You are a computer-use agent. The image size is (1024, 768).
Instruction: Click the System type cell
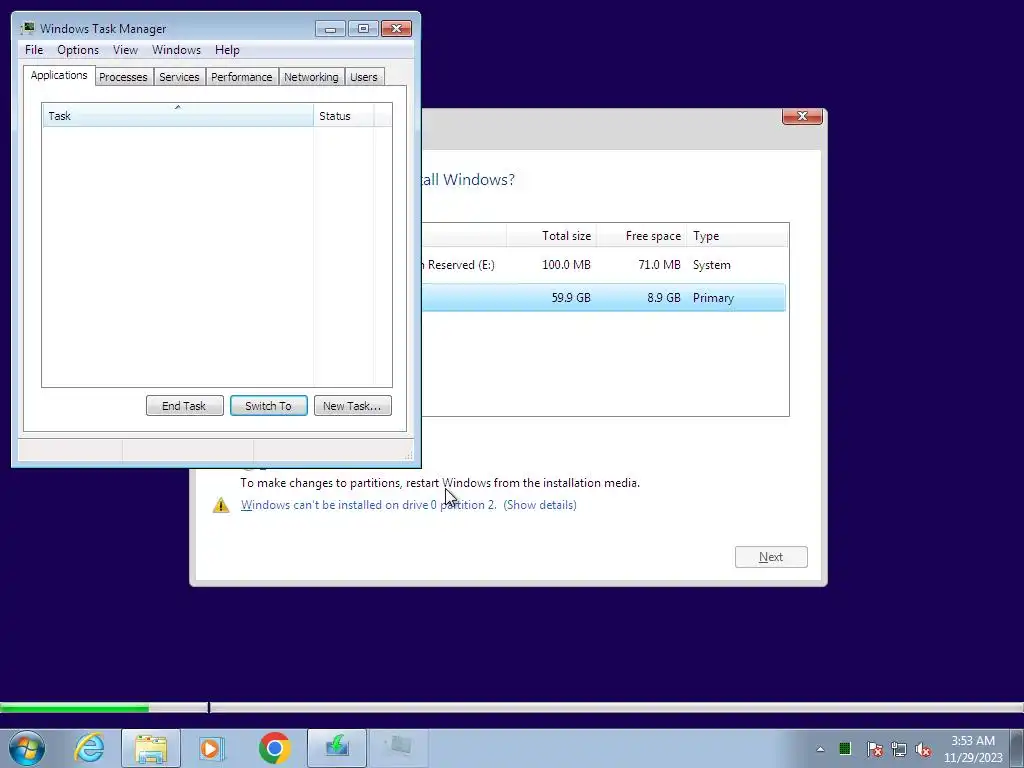(711, 264)
